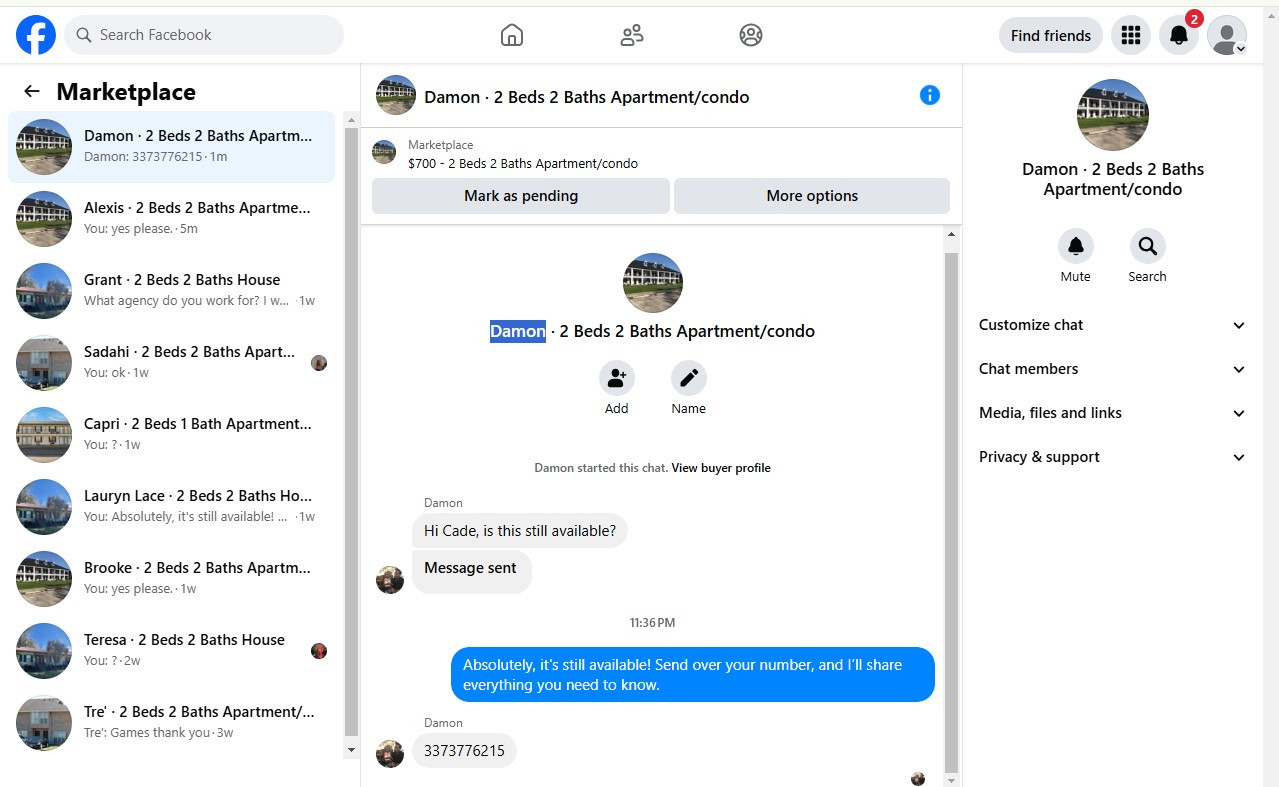Open More options for the listing
The image size is (1279, 787).
[x=812, y=196]
